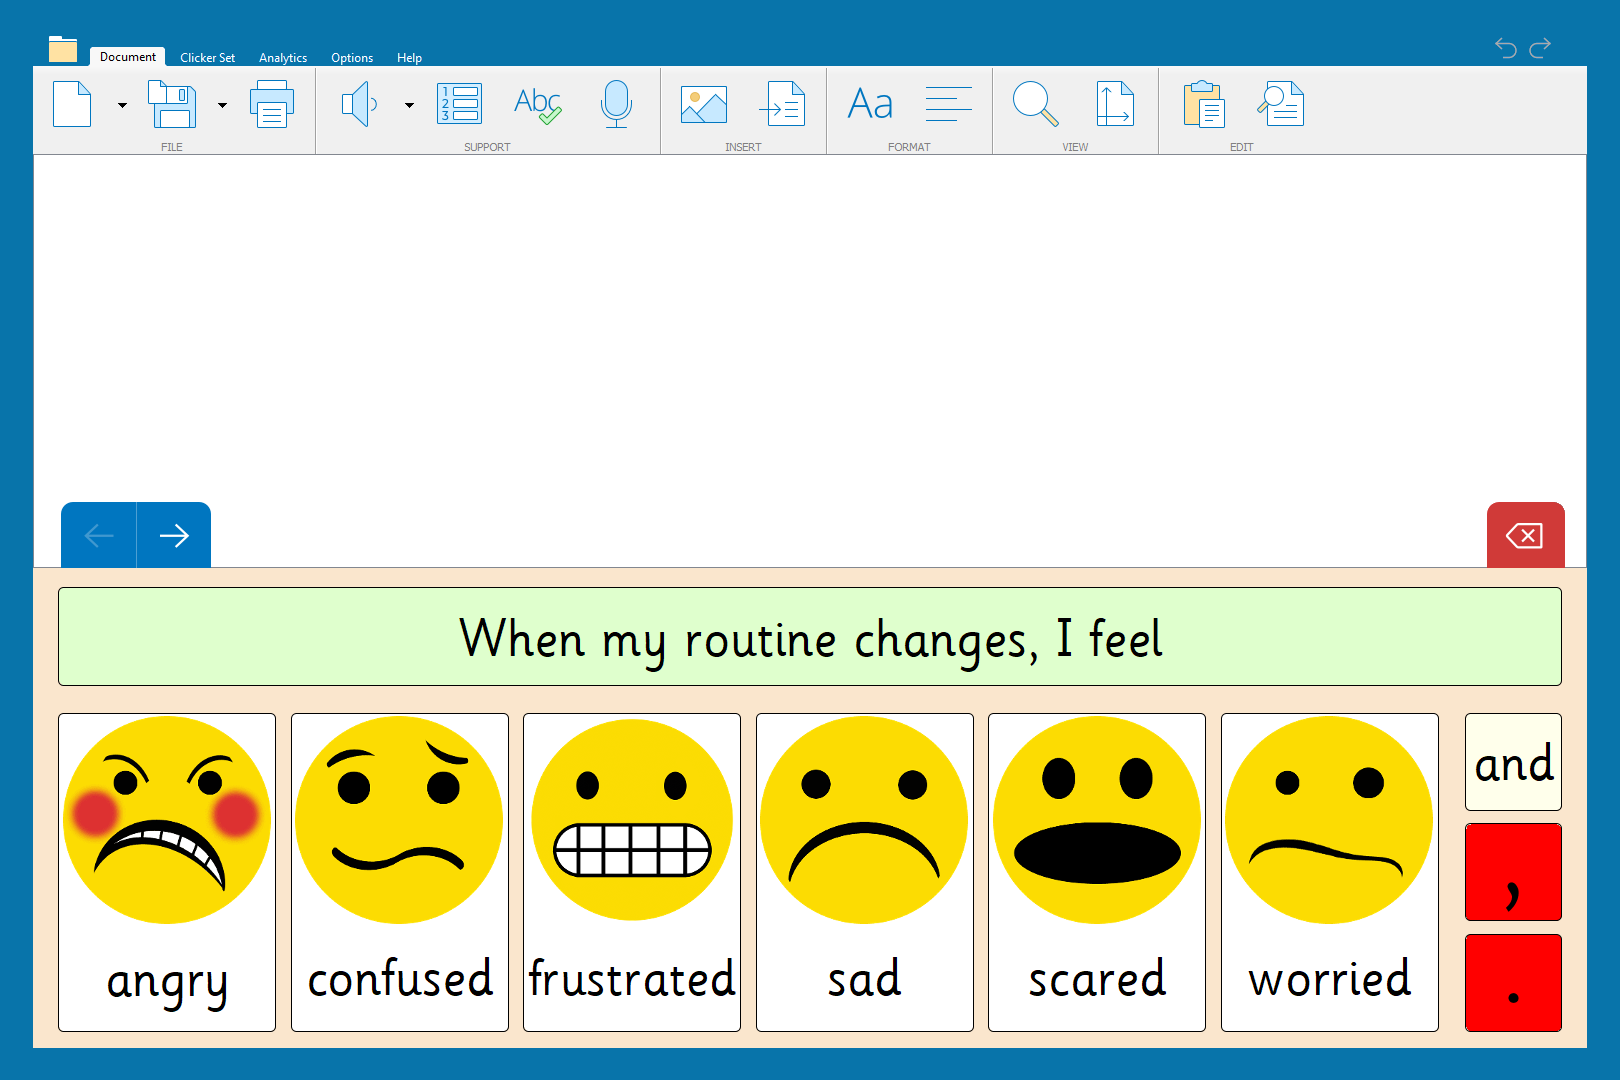Choose the 'worried' emotion face cell
Viewport: 1620px width, 1080px height.
point(1329,872)
